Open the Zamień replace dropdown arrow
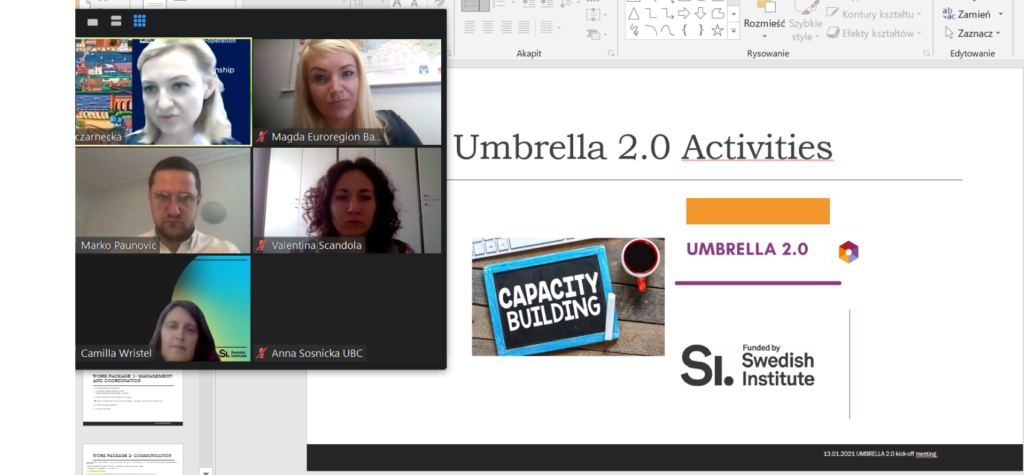This screenshot has height=475, width=1024. coord(1000,14)
